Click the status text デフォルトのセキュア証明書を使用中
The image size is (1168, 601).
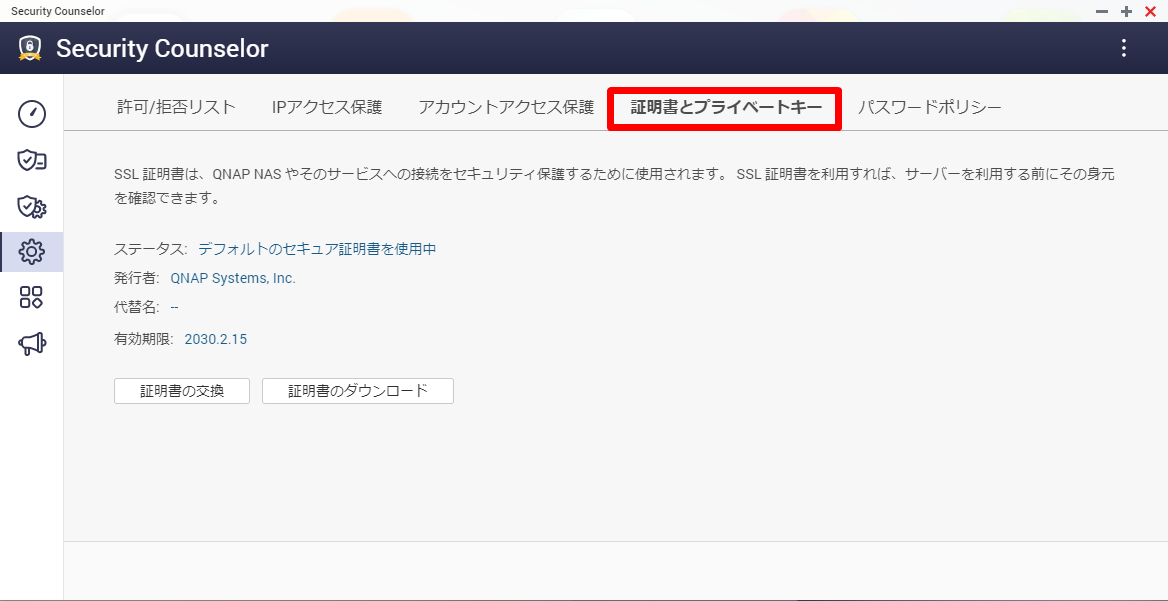click(x=317, y=249)
